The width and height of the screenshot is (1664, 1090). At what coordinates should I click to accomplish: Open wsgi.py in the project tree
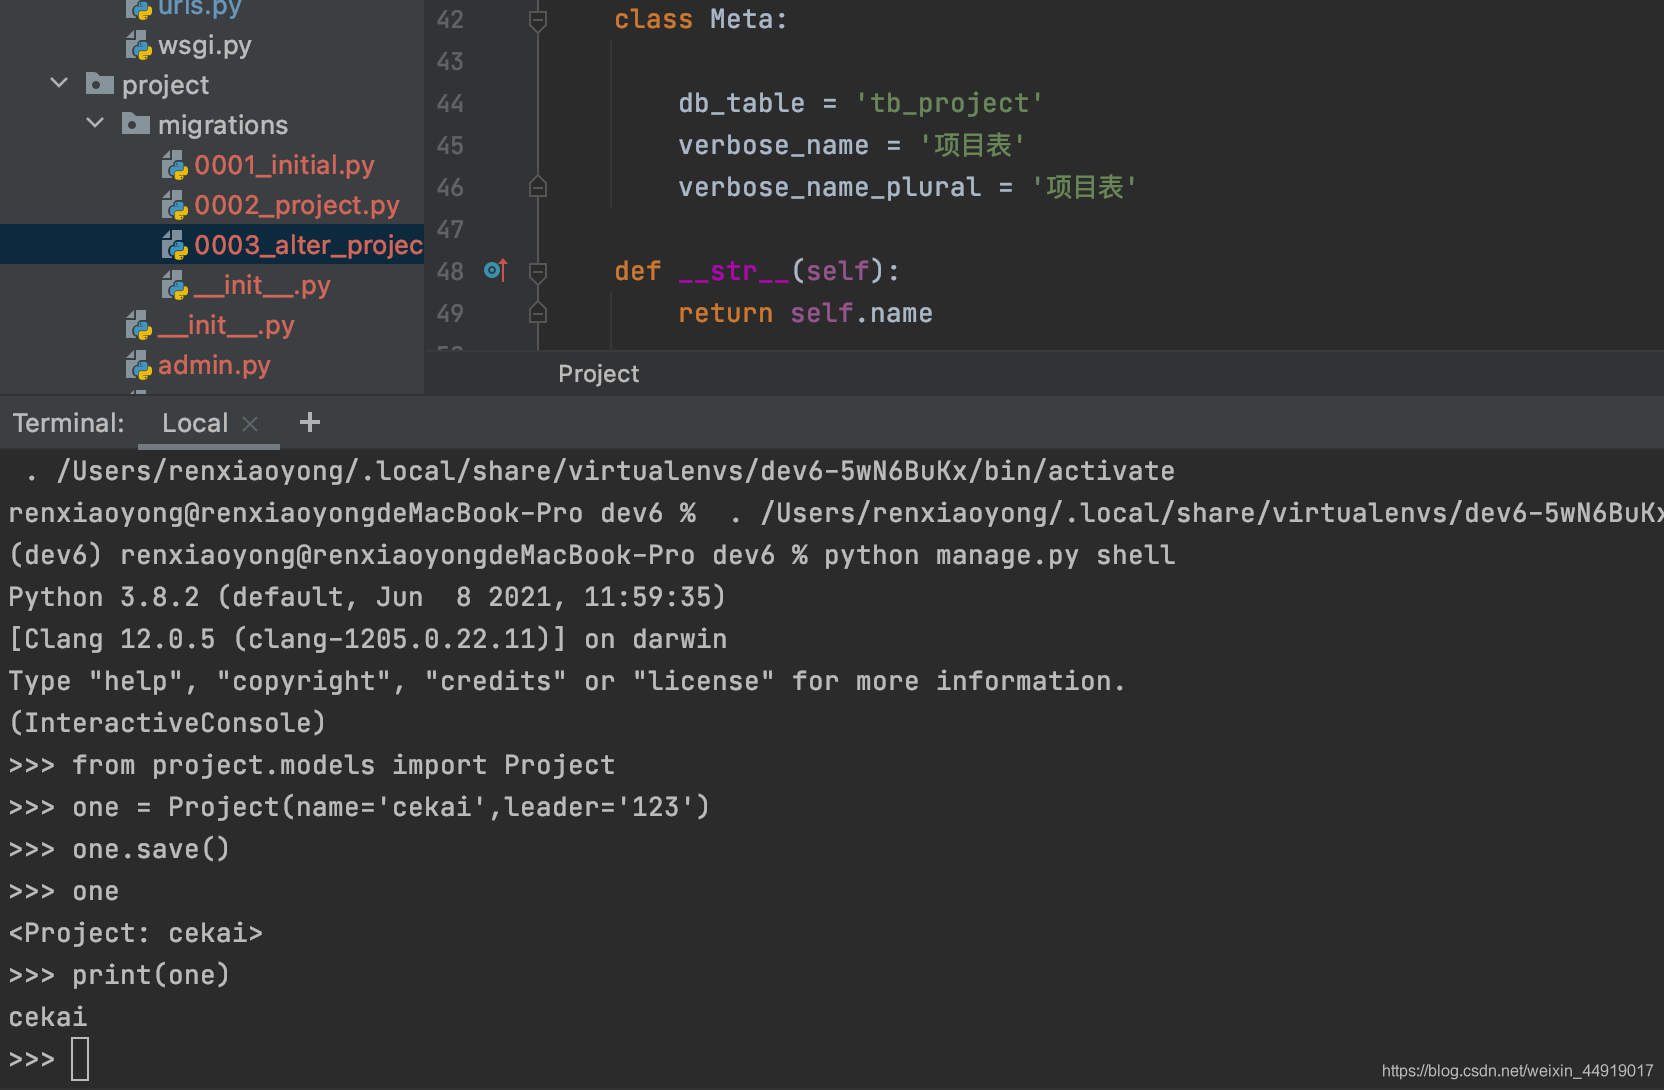point(204,45)
